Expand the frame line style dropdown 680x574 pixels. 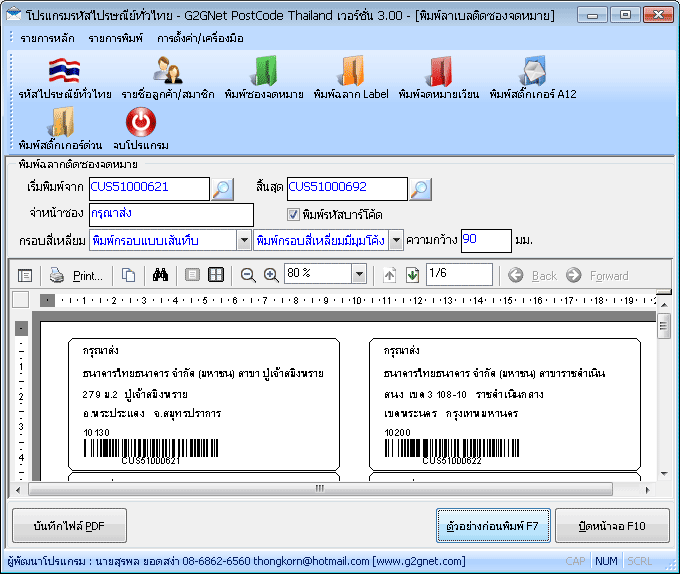(244, 240)
